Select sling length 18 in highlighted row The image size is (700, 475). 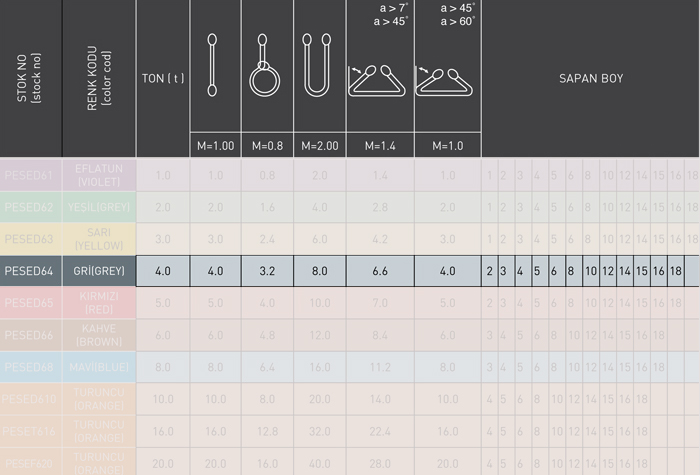tap(675, 271)
